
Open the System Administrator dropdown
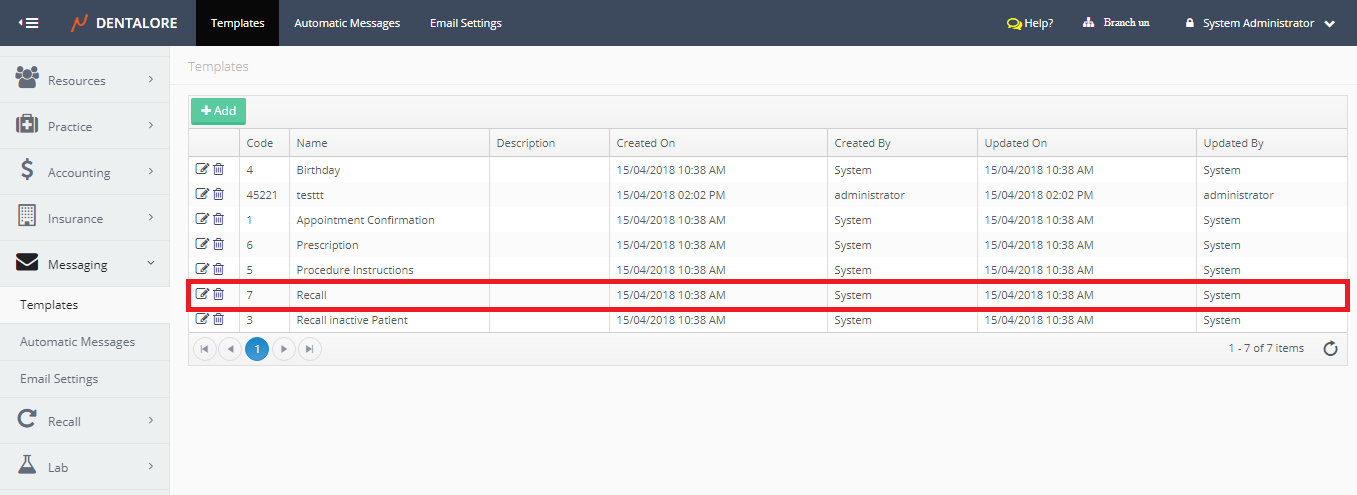coord(1259,23)
